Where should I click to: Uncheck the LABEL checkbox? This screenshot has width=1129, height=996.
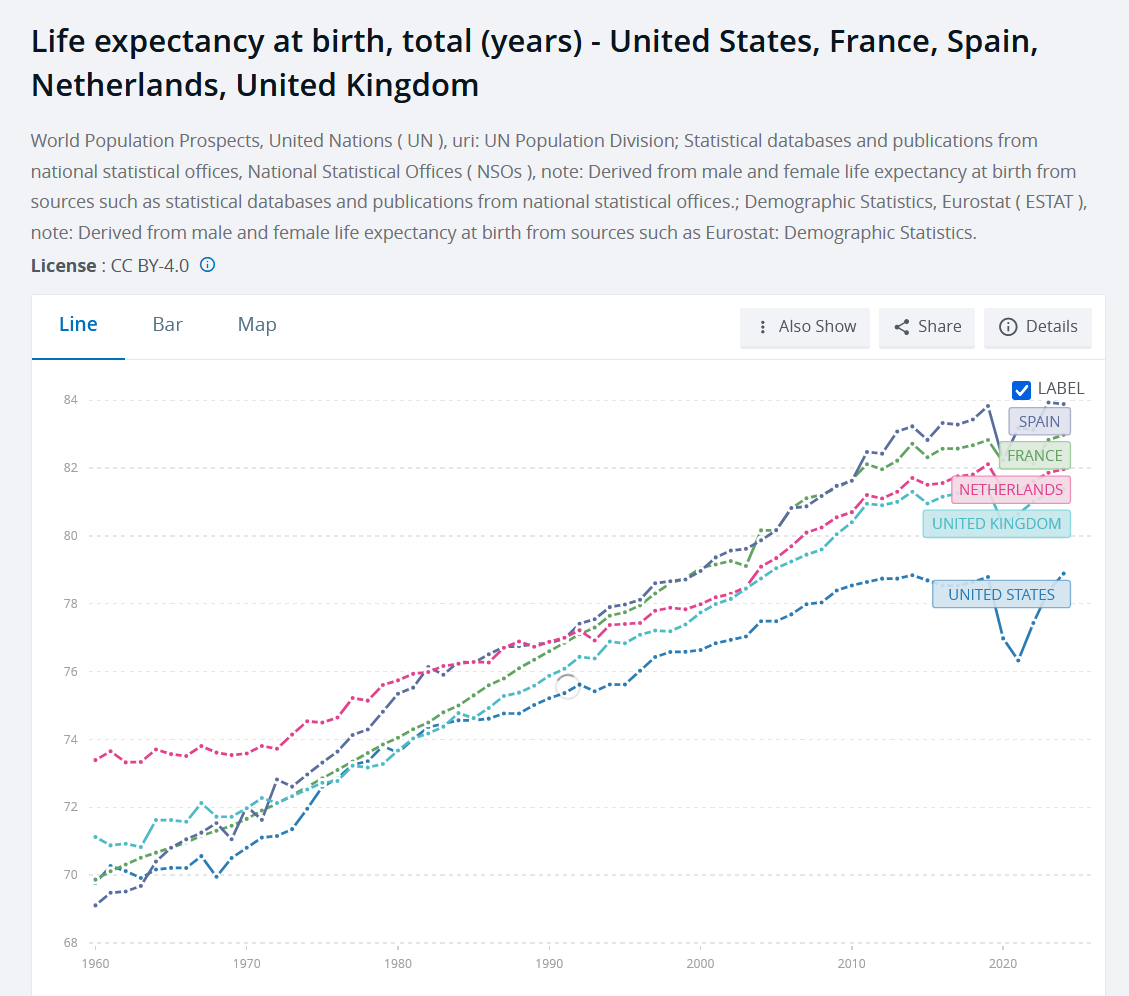[x=1021, y=390]
